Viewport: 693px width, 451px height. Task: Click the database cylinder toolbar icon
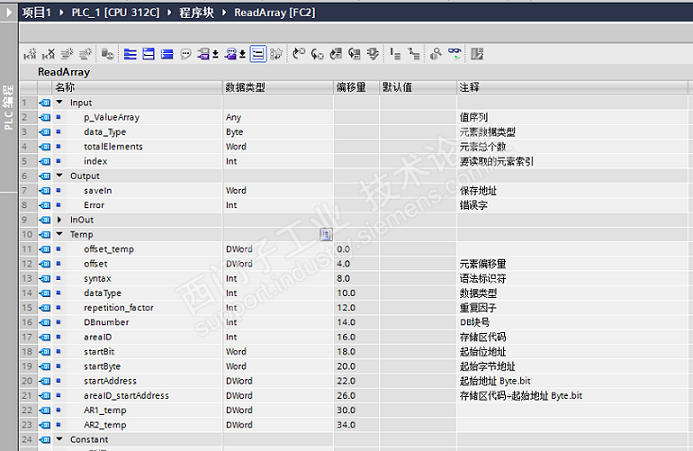click(107, 54)
